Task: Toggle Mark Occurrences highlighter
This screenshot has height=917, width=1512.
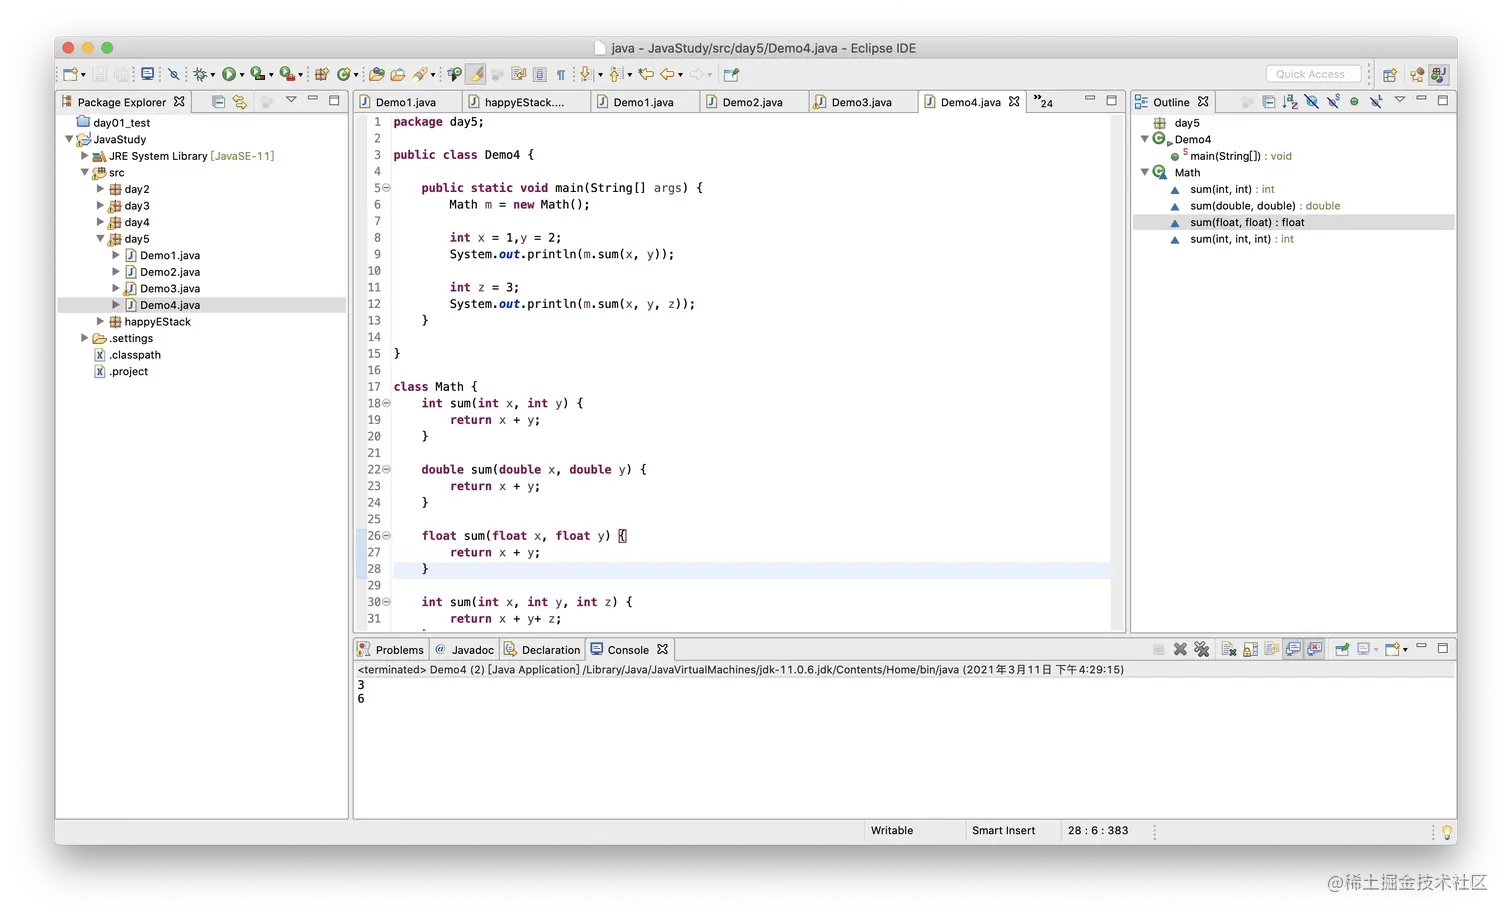Action: click(476, 74)
